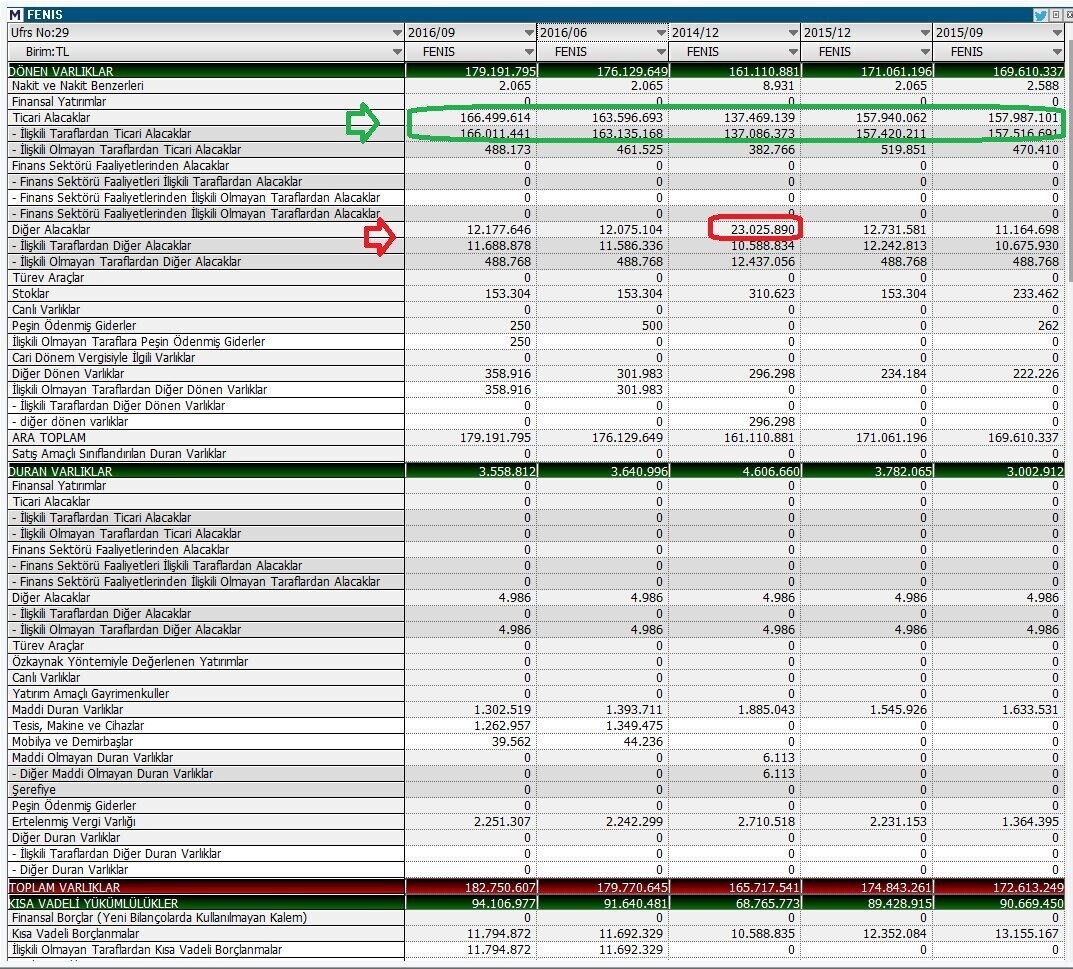Open FENIS ticker dropdown under 2016/09
Viewport: 1073px width, 969px height.
(529, 52)
